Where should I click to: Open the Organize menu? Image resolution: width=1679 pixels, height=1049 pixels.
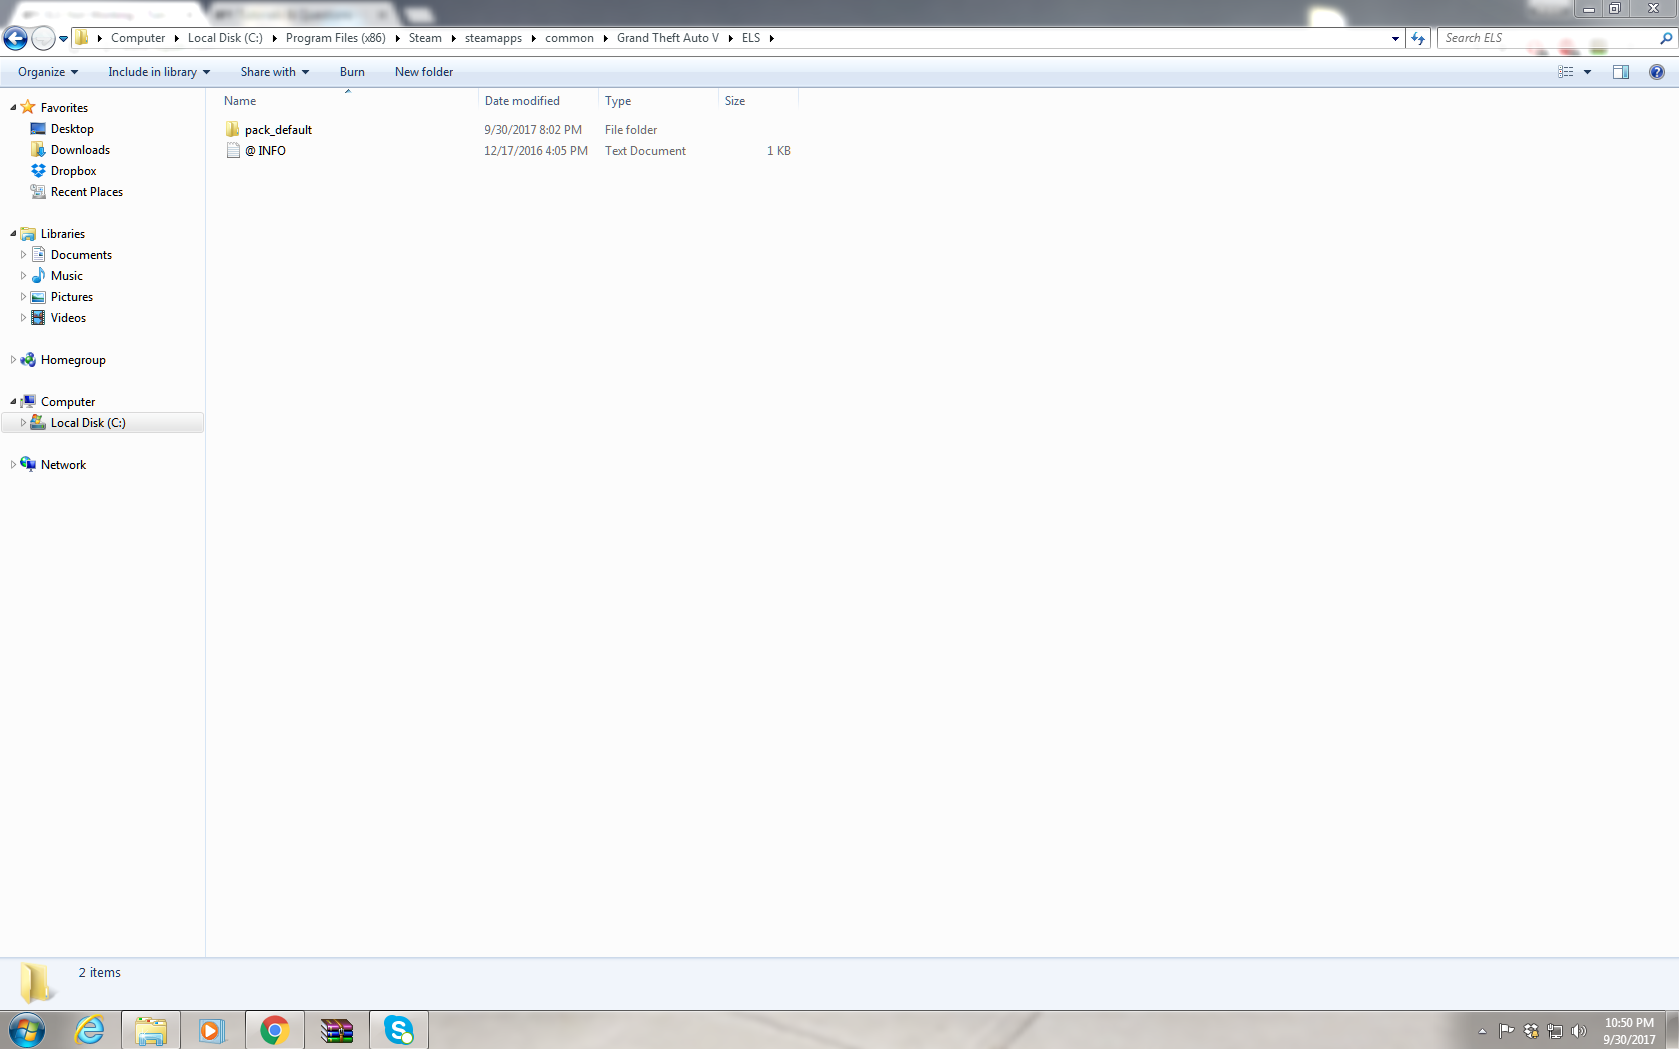tap(48, 72)
